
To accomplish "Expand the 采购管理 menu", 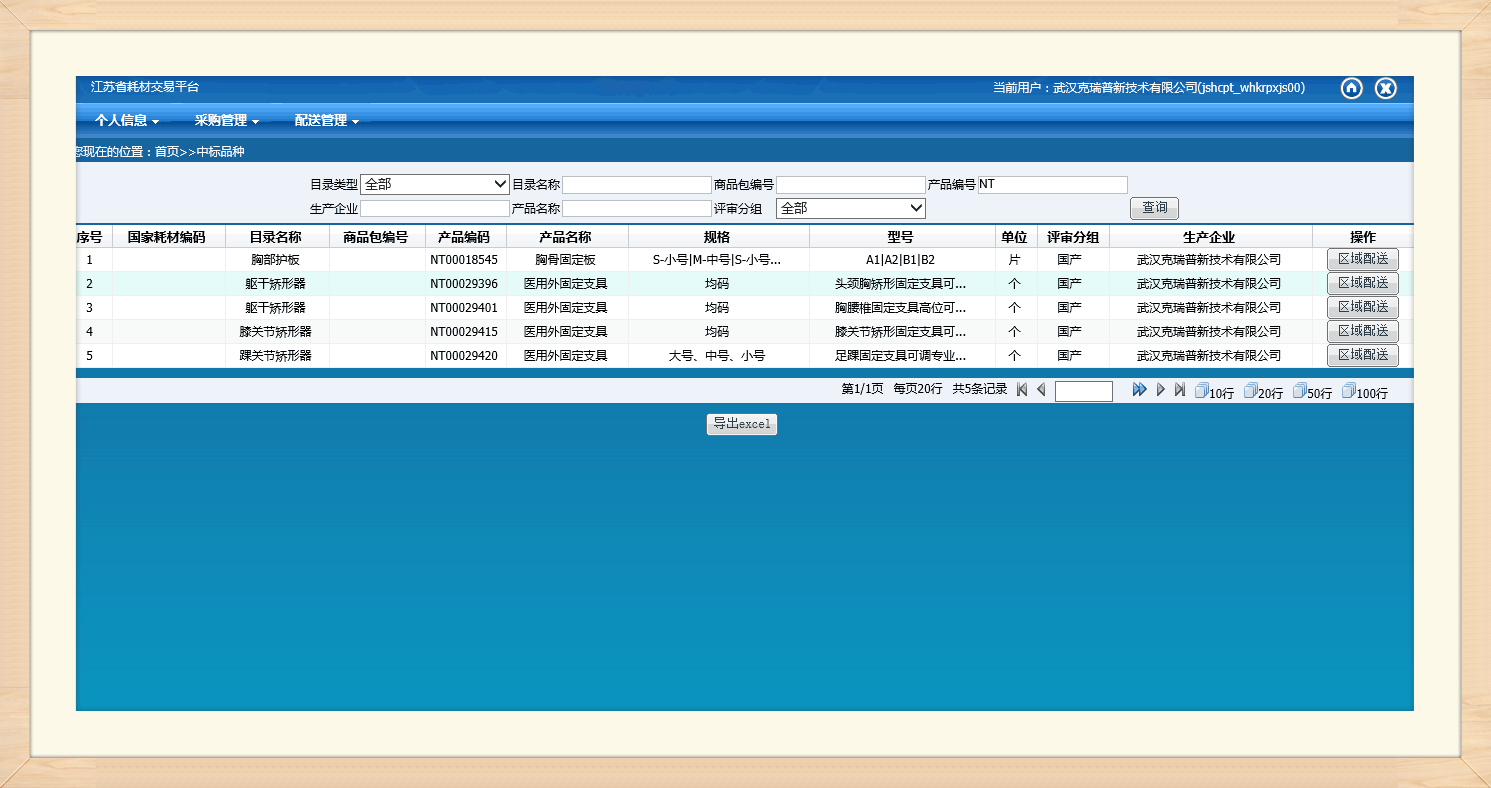I will click(227, 121).
